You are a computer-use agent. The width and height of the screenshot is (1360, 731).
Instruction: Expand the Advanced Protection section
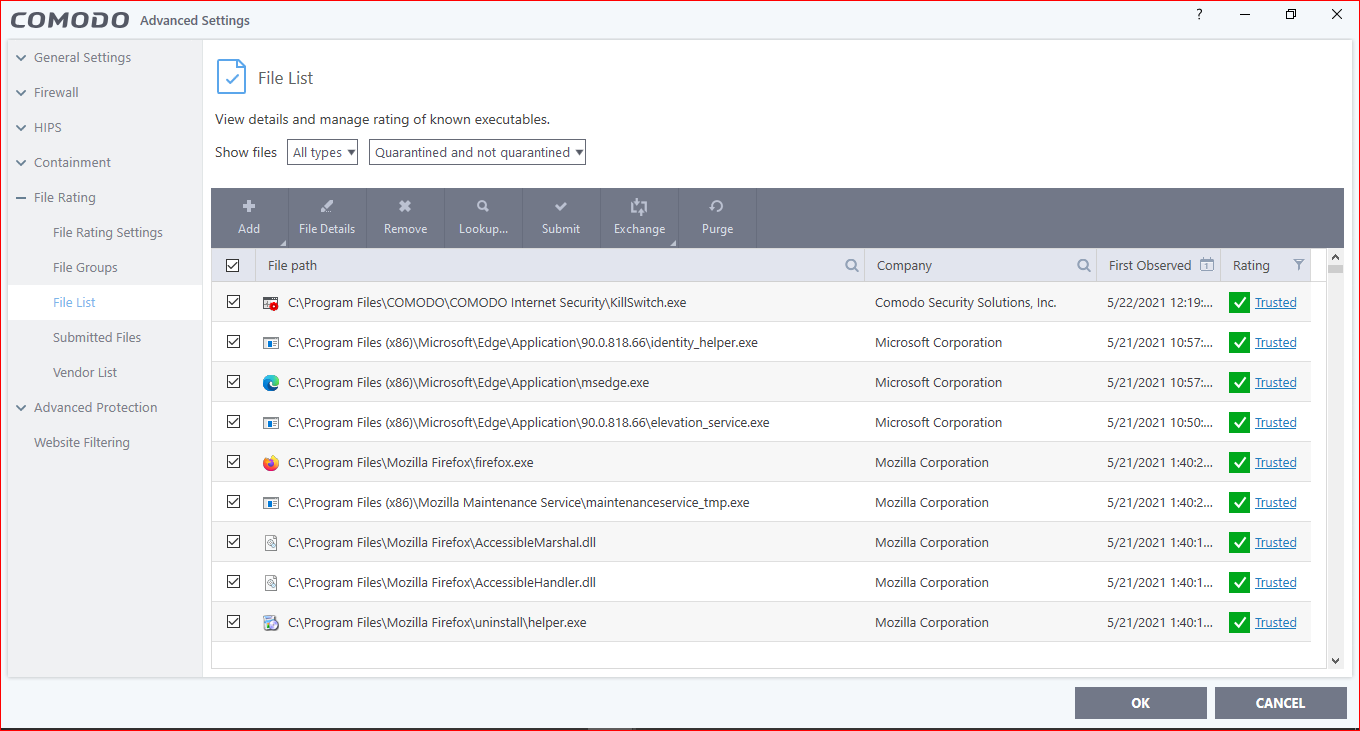[95, 407]
